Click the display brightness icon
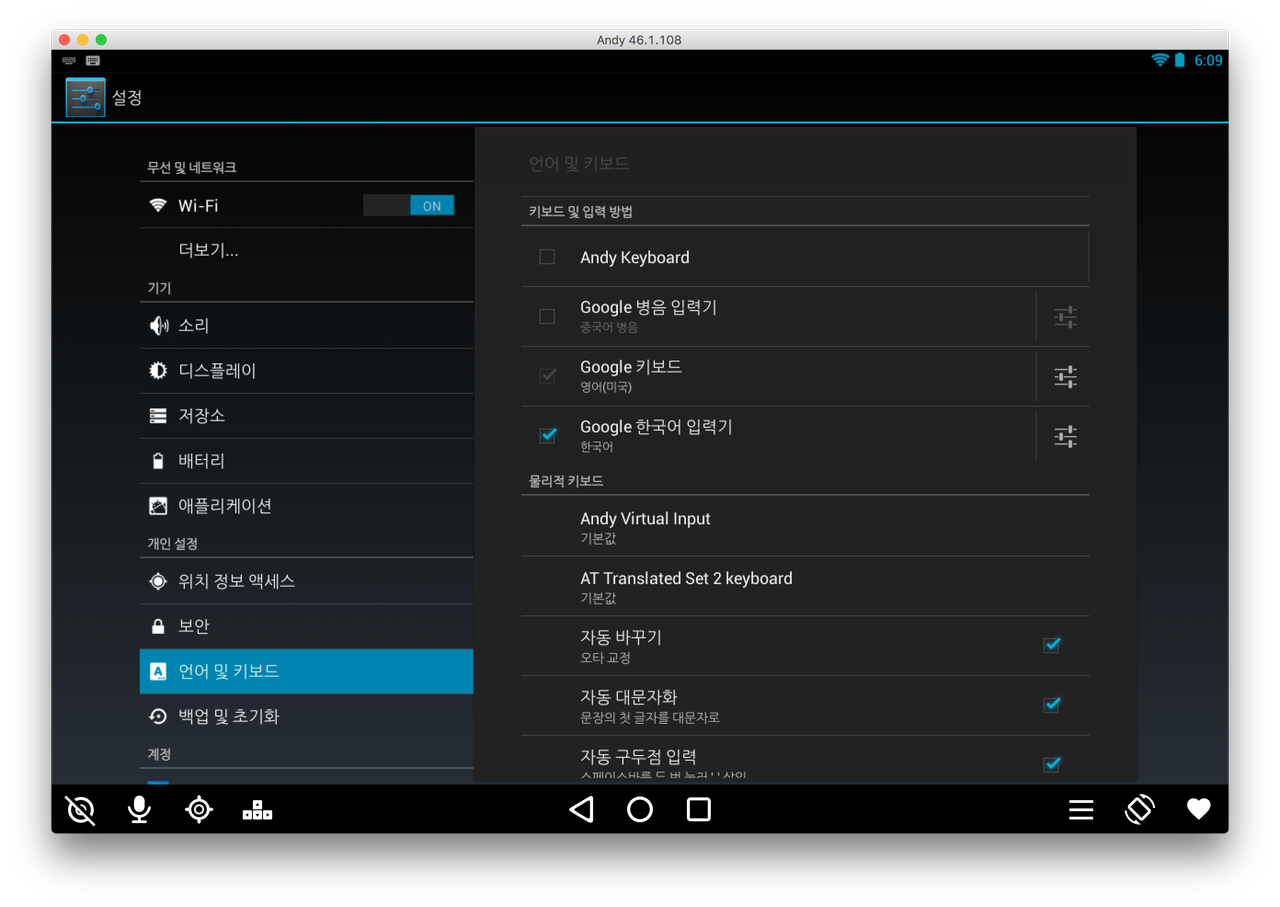Screen dimensions: 1280x907 click(x=158, y=370)
